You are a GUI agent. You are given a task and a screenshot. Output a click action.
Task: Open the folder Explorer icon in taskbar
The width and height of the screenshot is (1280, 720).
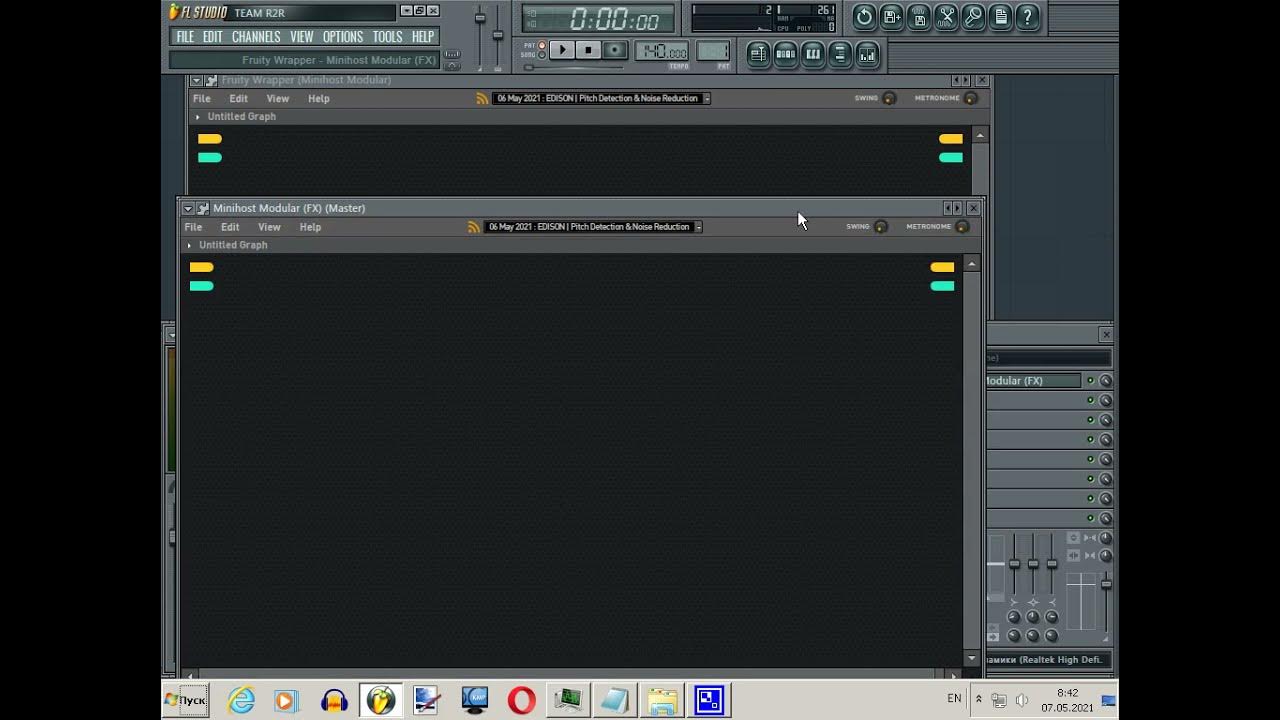(661, 700)
